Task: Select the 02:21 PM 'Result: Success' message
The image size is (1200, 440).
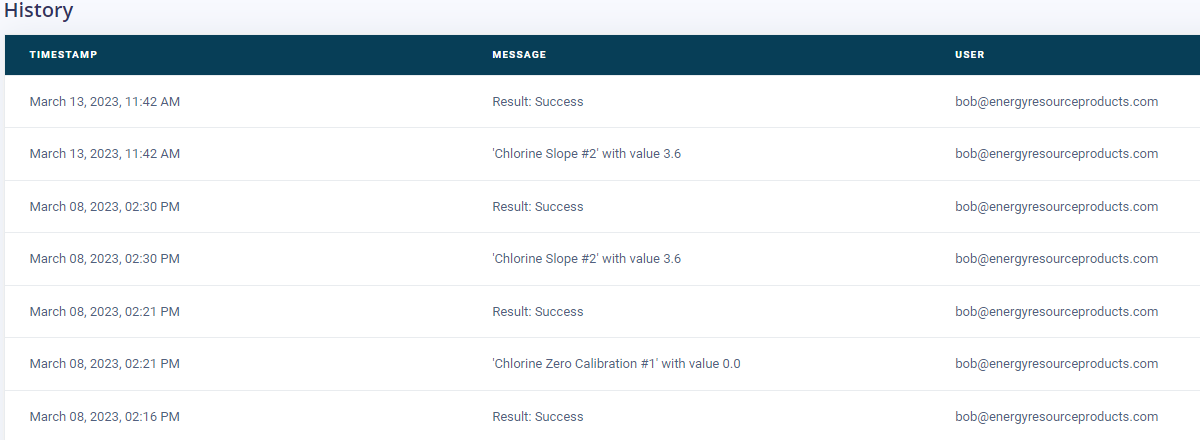Action: click(x=537, y=312)
